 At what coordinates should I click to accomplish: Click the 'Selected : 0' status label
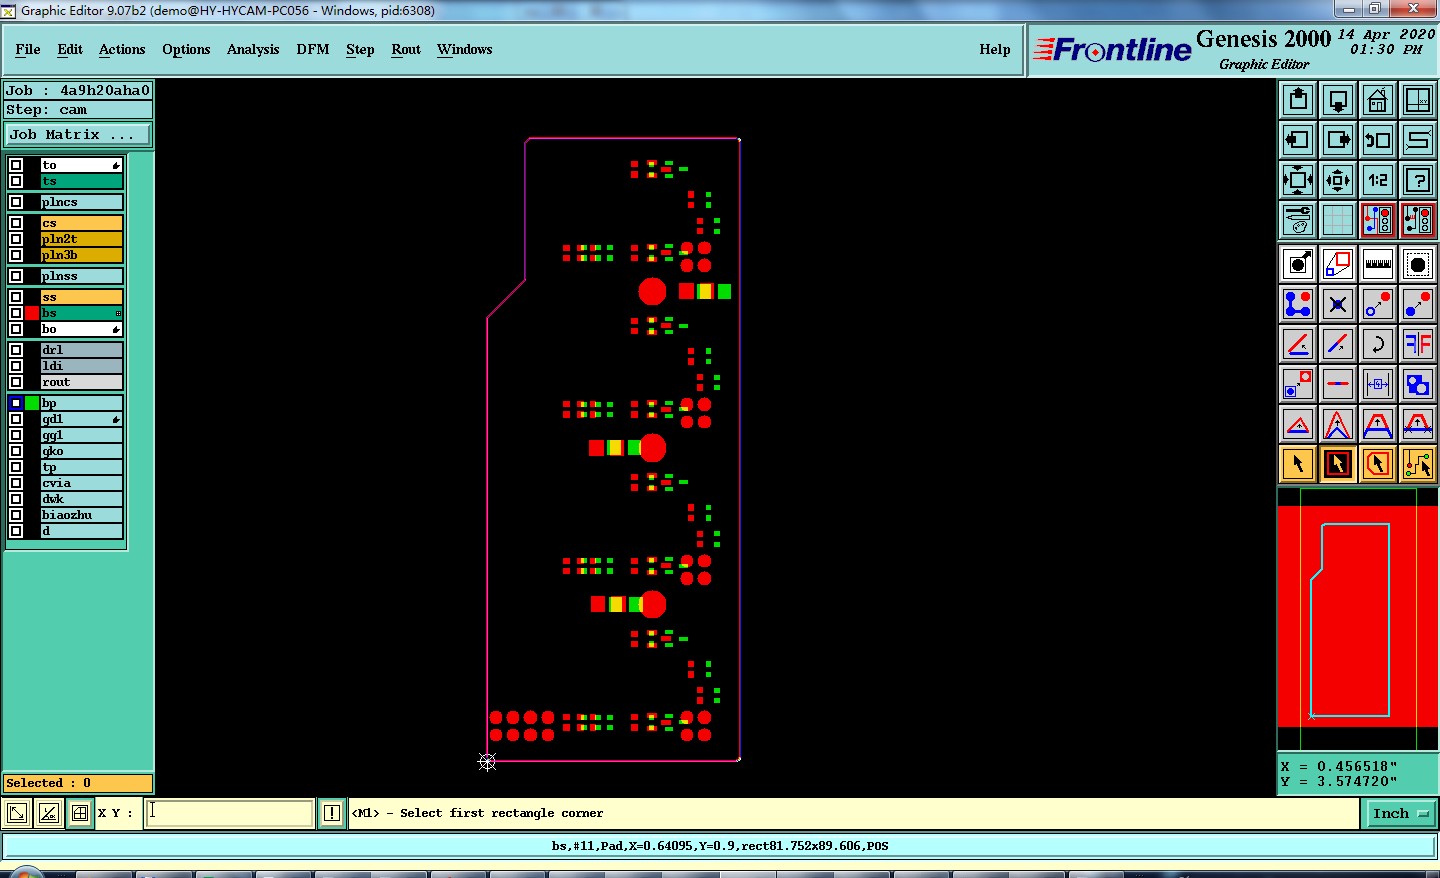[x=78, y=783]
